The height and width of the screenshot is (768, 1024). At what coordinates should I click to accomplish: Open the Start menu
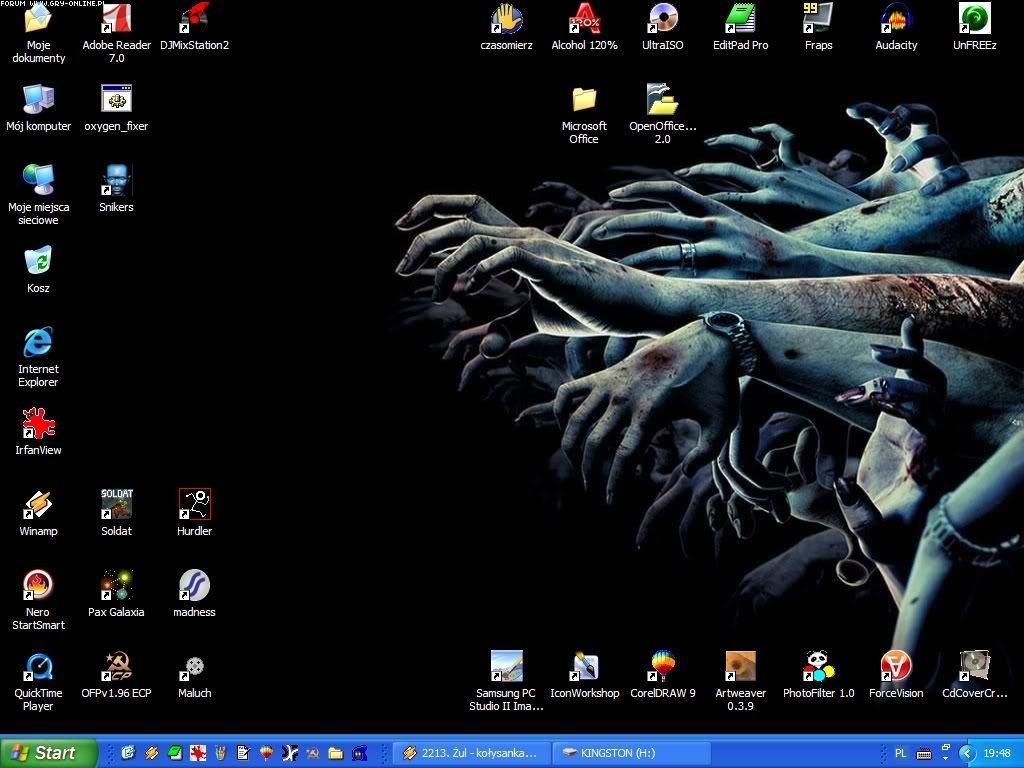click(48, 753)
